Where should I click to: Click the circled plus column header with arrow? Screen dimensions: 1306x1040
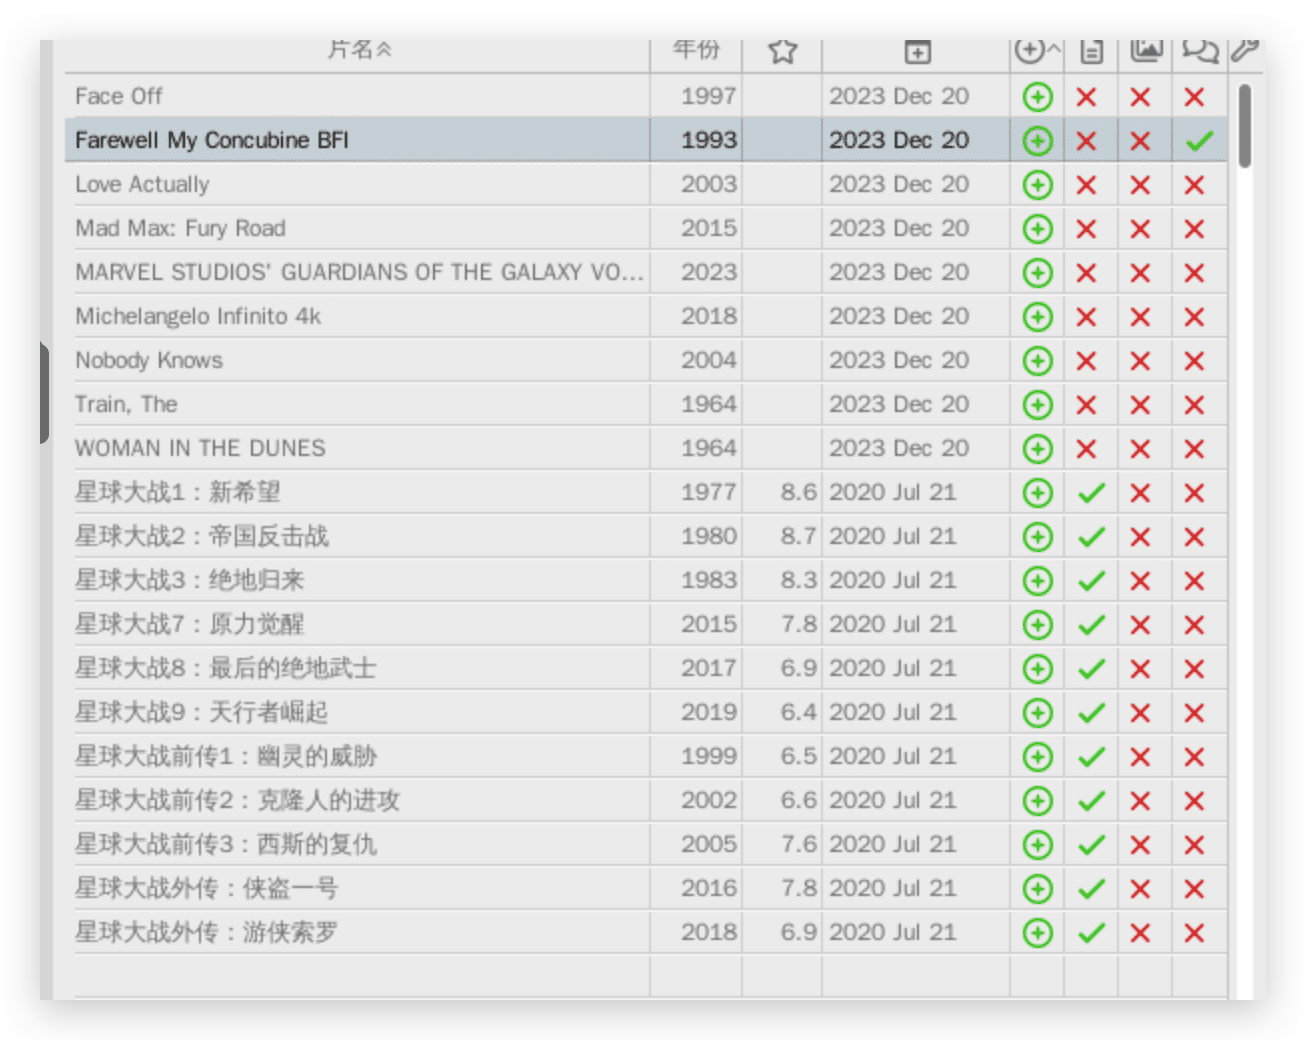[1036, 50]
